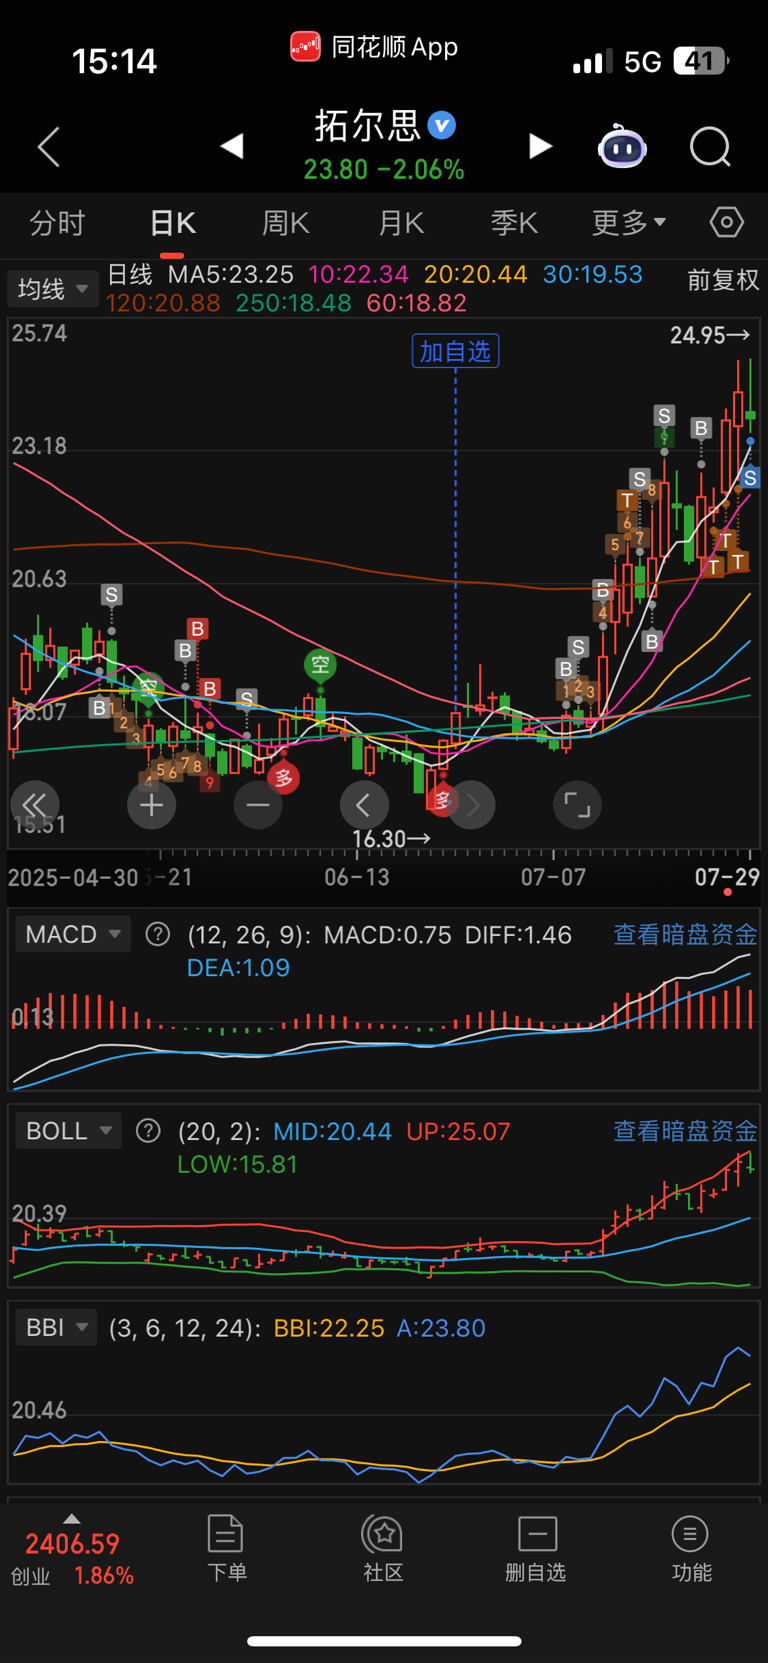Tap 250:18.48 moving average value
Viewport: 768px width, 1663px height.
(293, 303)
